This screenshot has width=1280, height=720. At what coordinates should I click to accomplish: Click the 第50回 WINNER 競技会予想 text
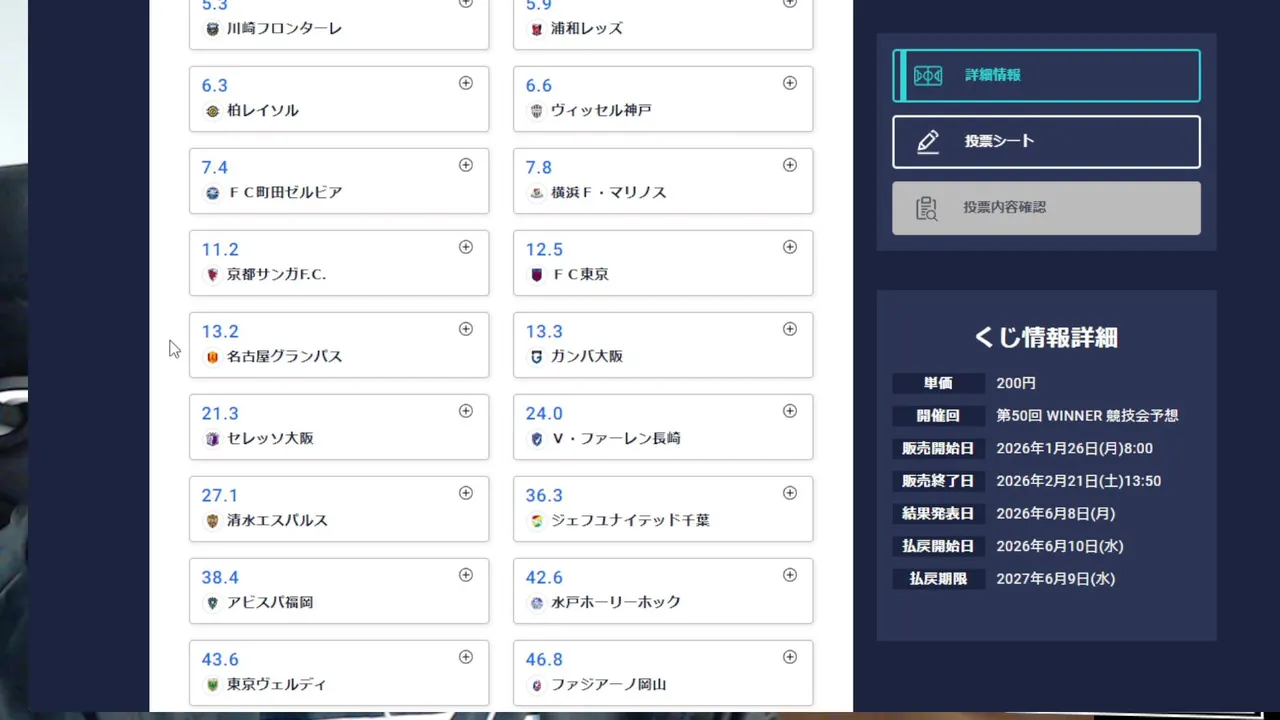tap(1087, 416)
